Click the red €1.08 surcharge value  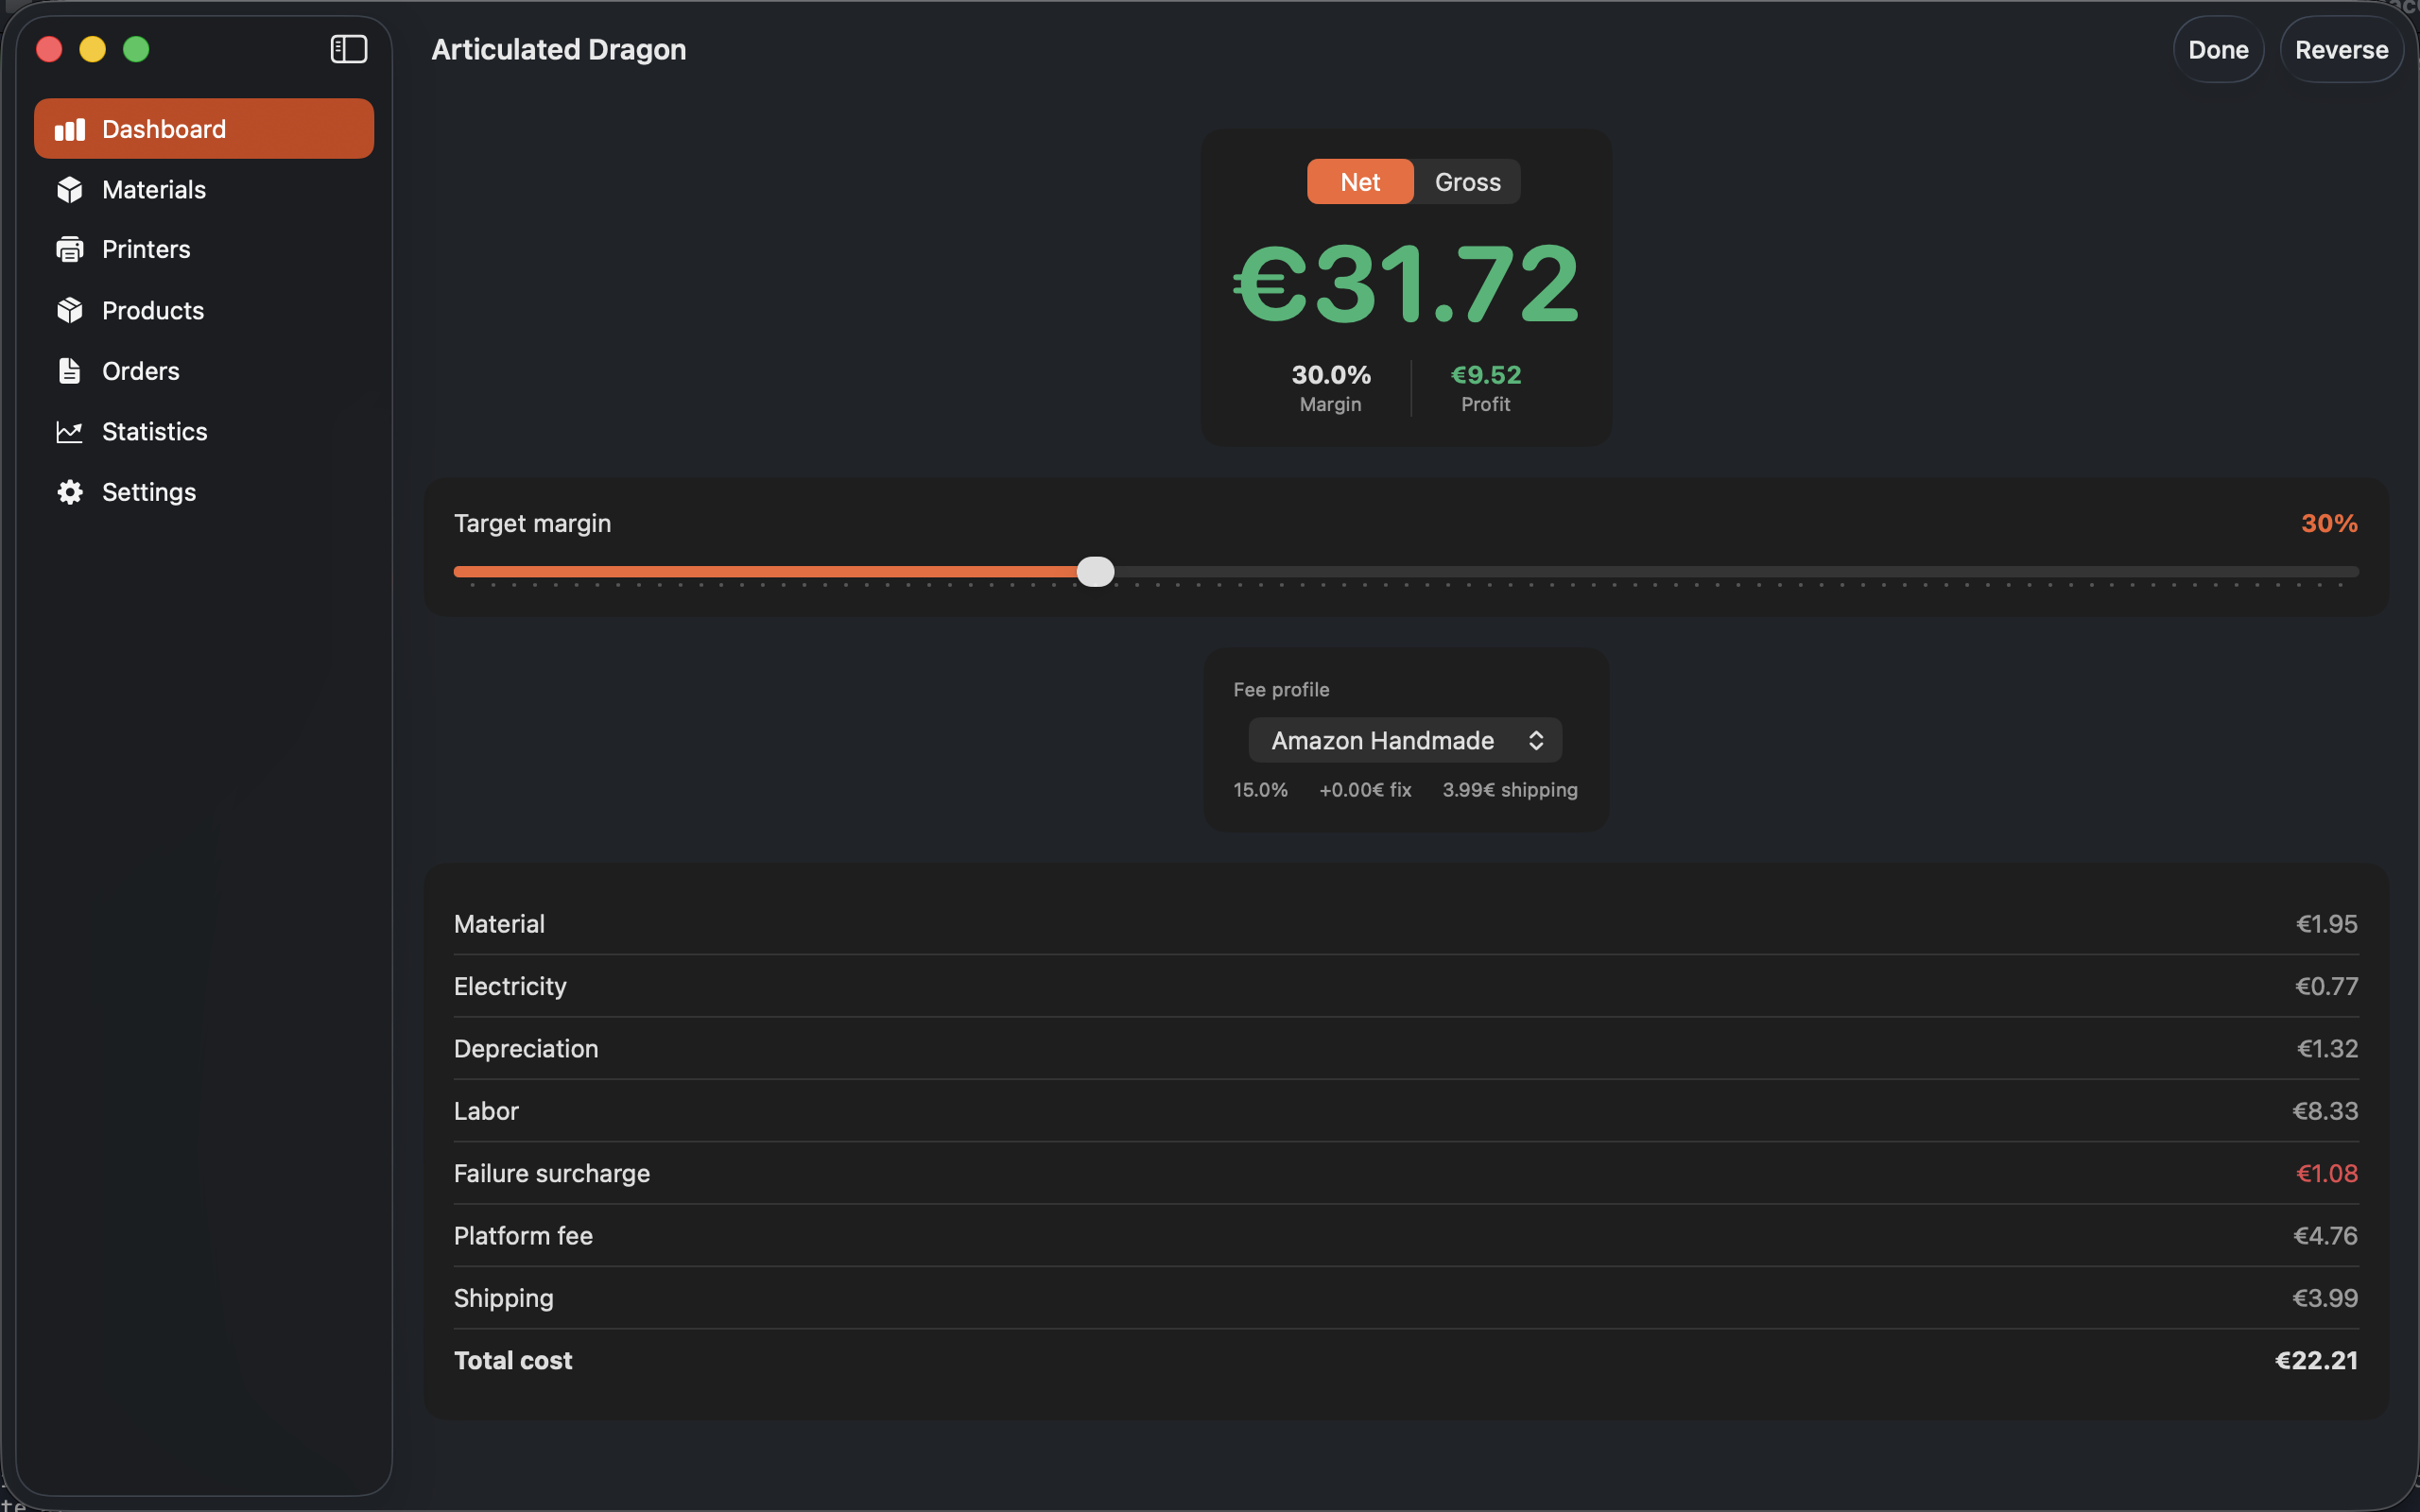(x=2327, y=1173)
